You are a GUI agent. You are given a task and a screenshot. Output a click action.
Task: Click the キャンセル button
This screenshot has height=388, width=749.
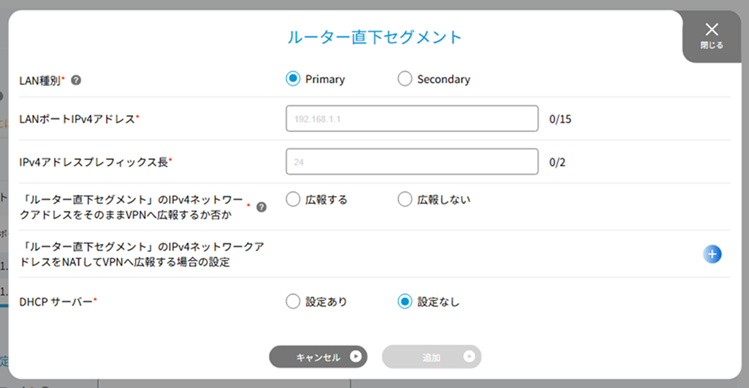tap(318, 357)
